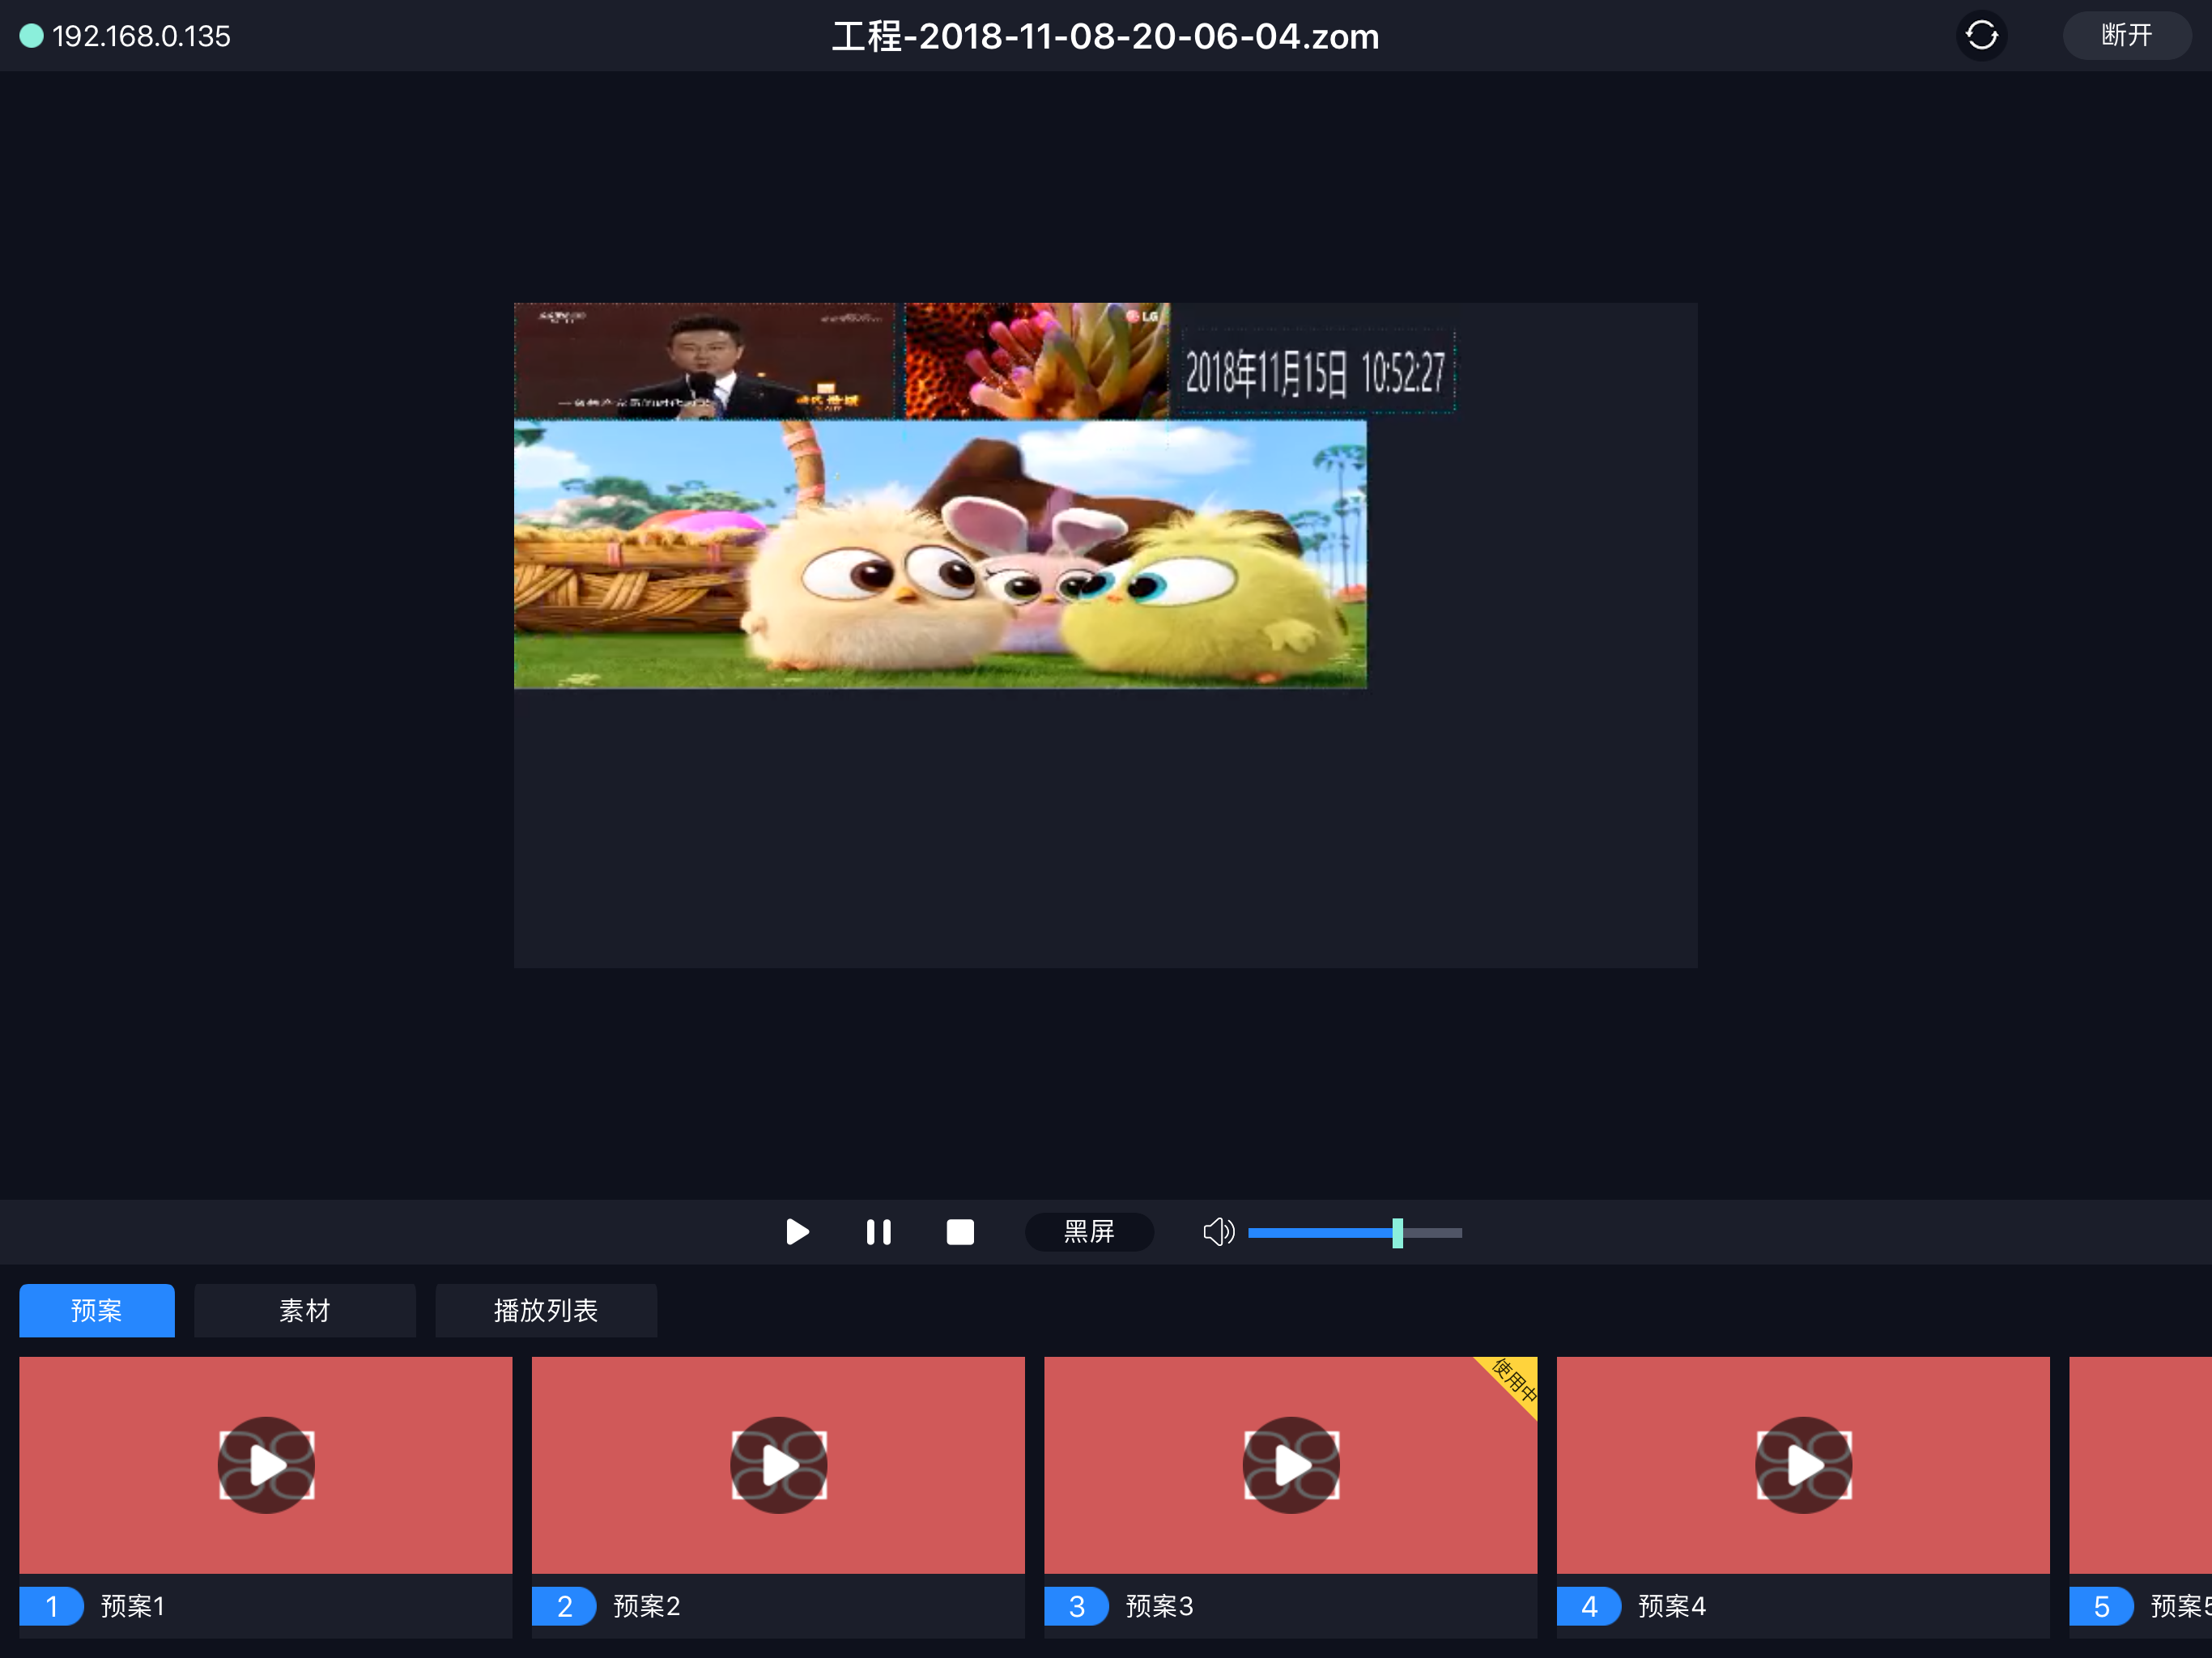This screenshot has height=1658, width=2212.
Task: Click the 黑屏 black screen button
Action: 1089,1232
